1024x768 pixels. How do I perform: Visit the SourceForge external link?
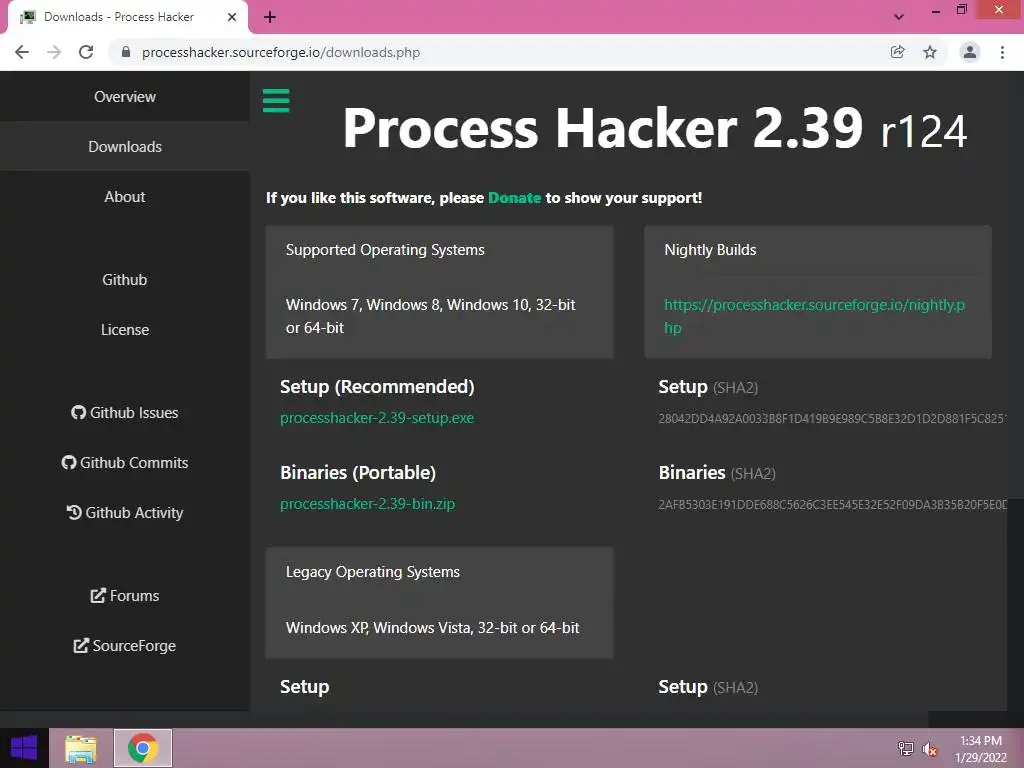125,646
